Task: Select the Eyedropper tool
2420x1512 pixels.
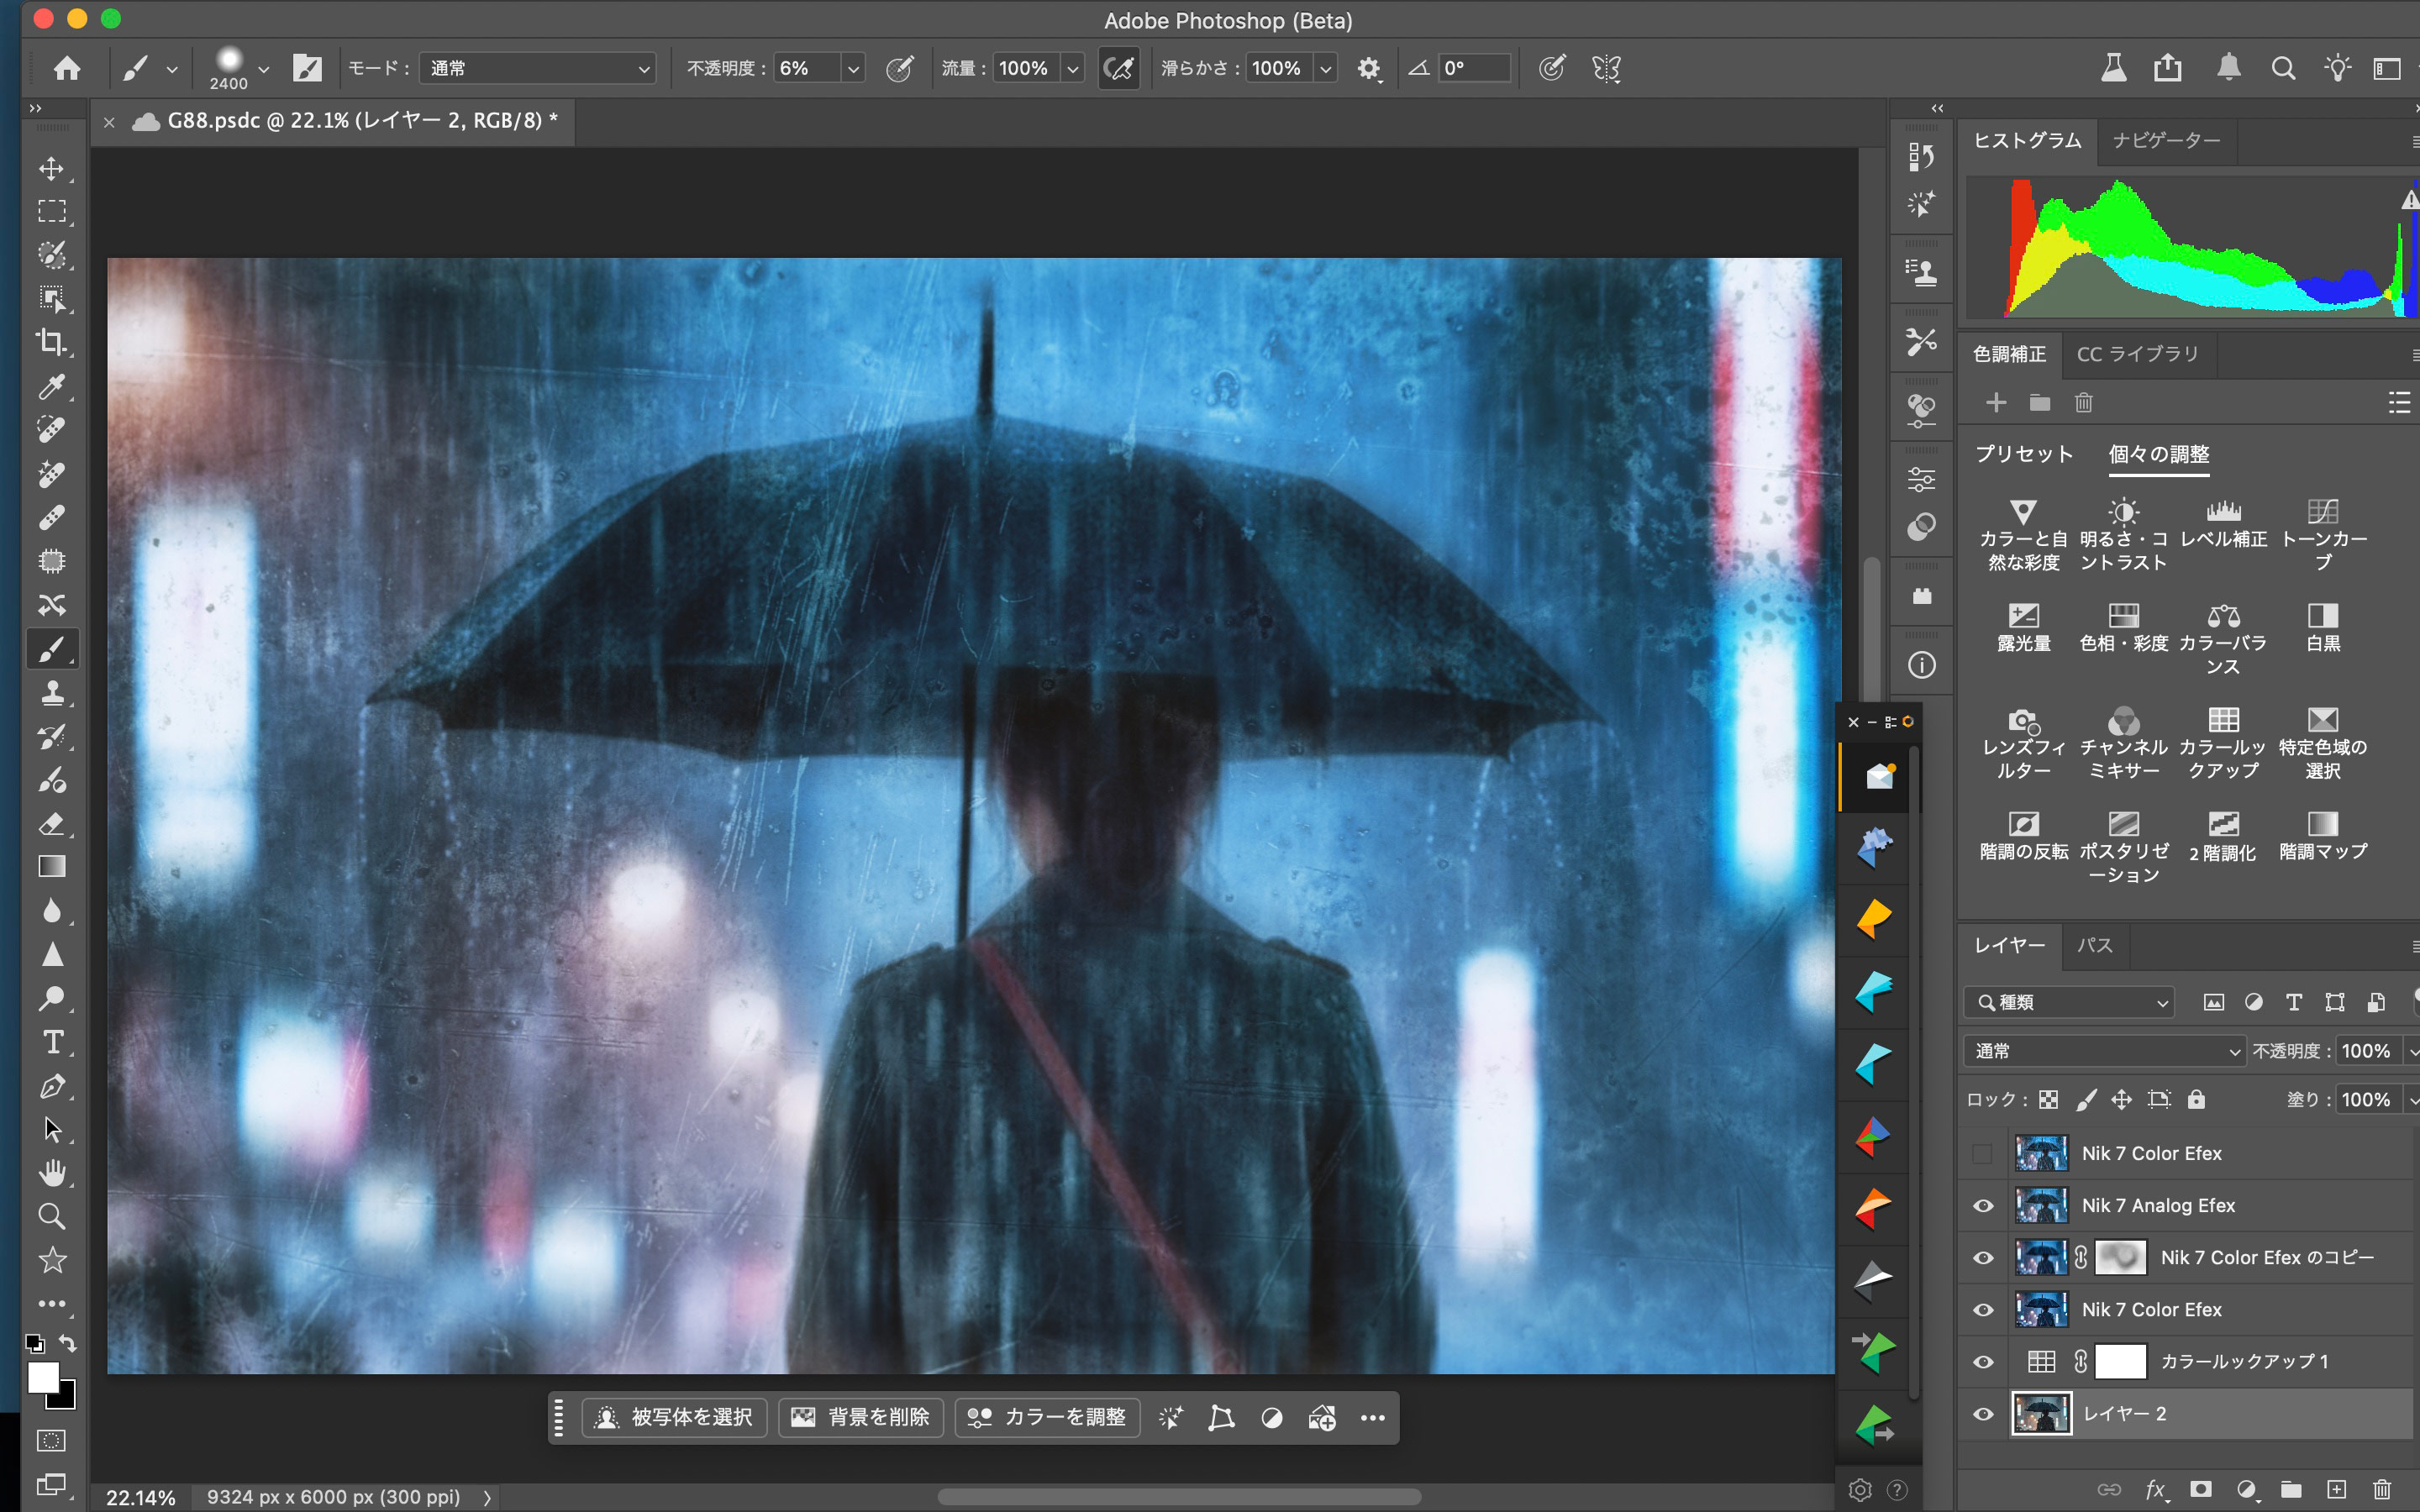Action: (51, 386)
